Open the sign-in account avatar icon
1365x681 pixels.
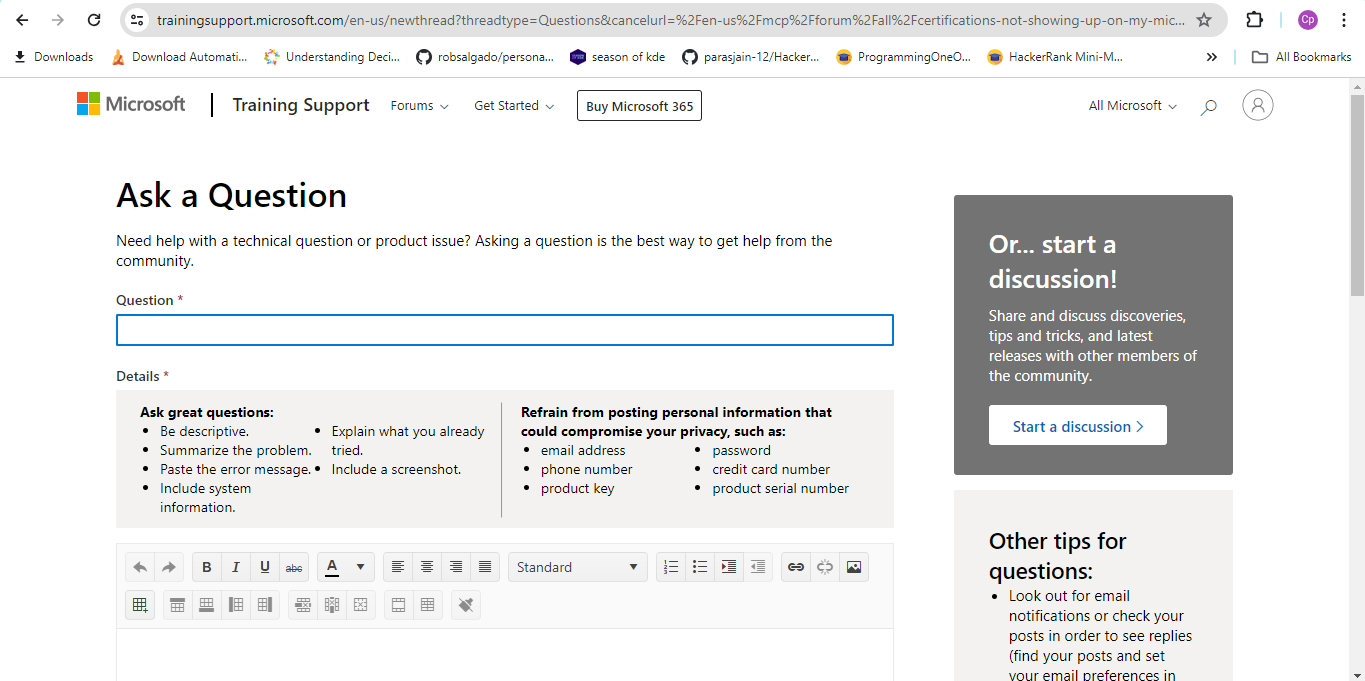pyautogui.click(x=1258, y=105)
